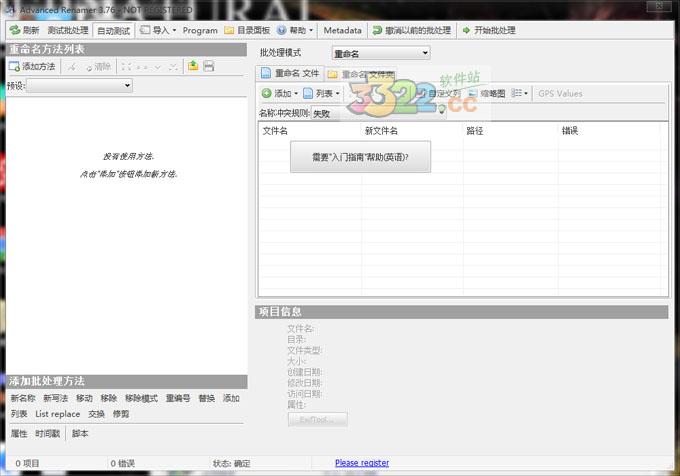Click 测试批处理 in the toolbar

click(68, 30)
